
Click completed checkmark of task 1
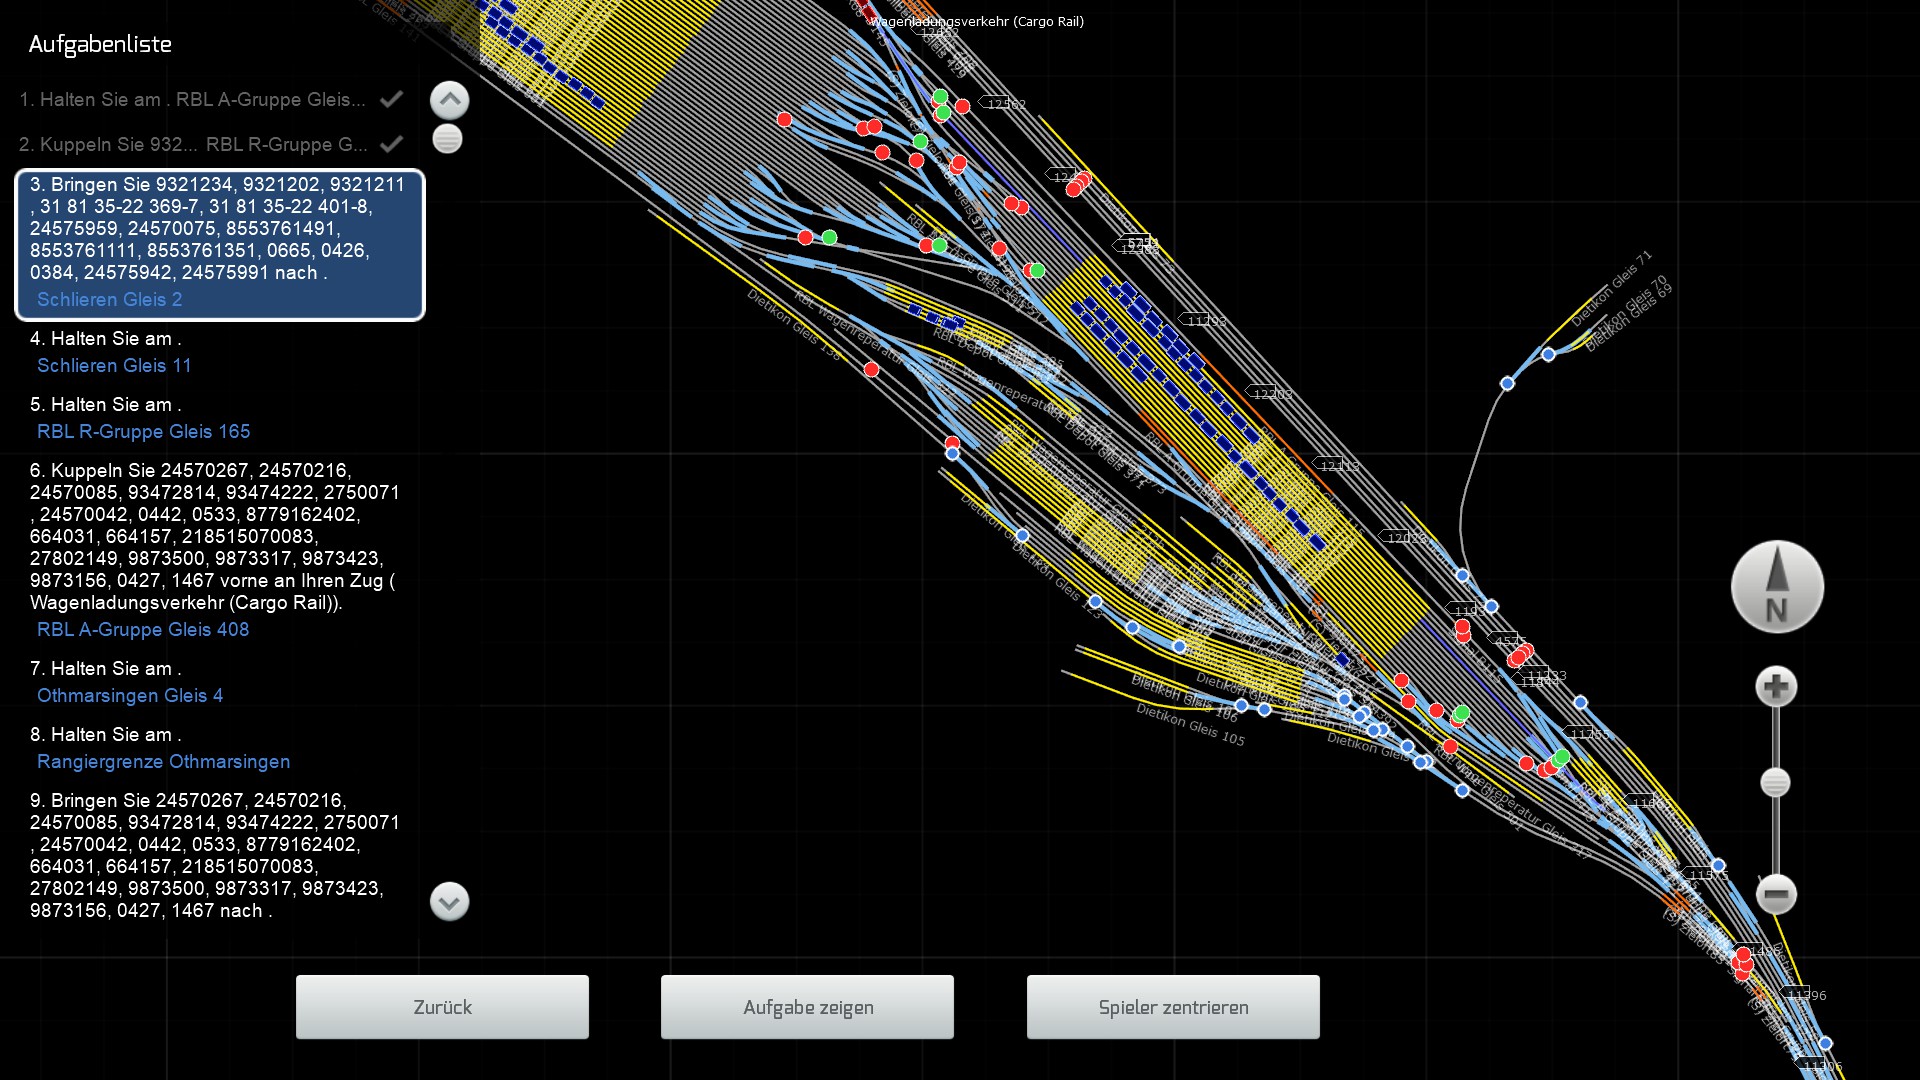pos(392,99)
